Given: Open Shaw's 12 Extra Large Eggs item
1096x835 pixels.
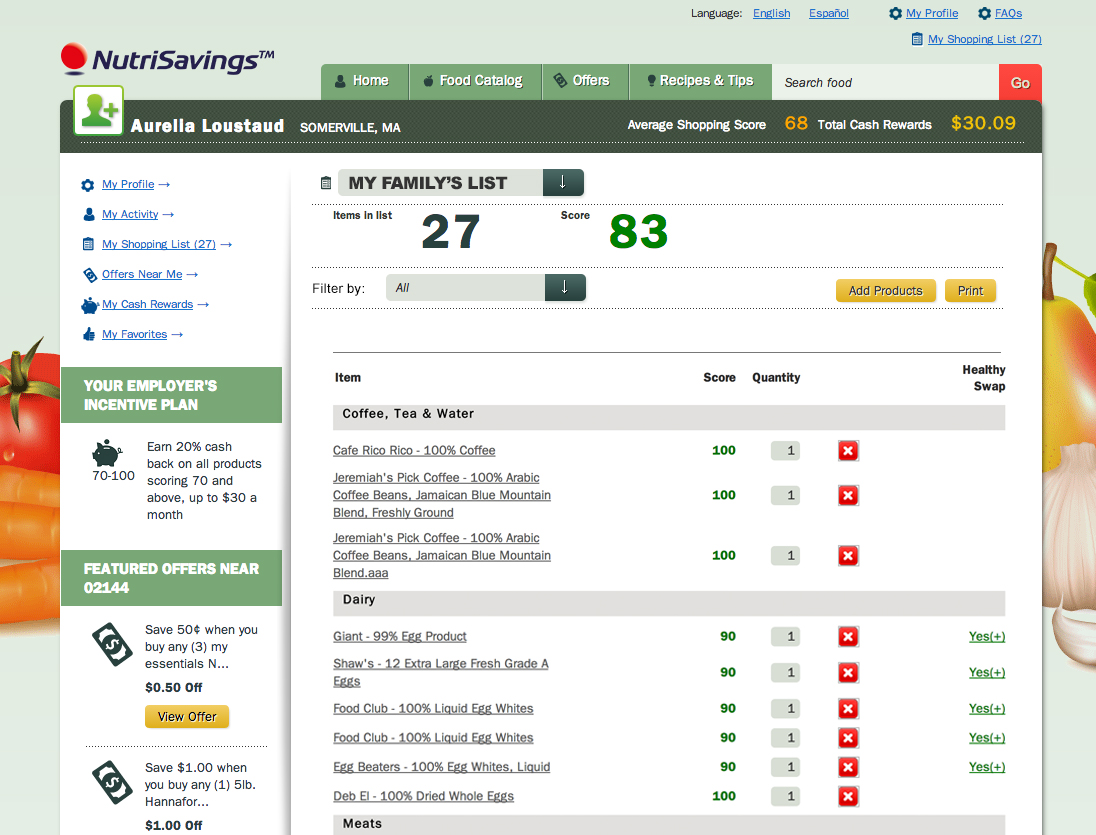Looking at the screenshot, I should click(x=440, y=672).
